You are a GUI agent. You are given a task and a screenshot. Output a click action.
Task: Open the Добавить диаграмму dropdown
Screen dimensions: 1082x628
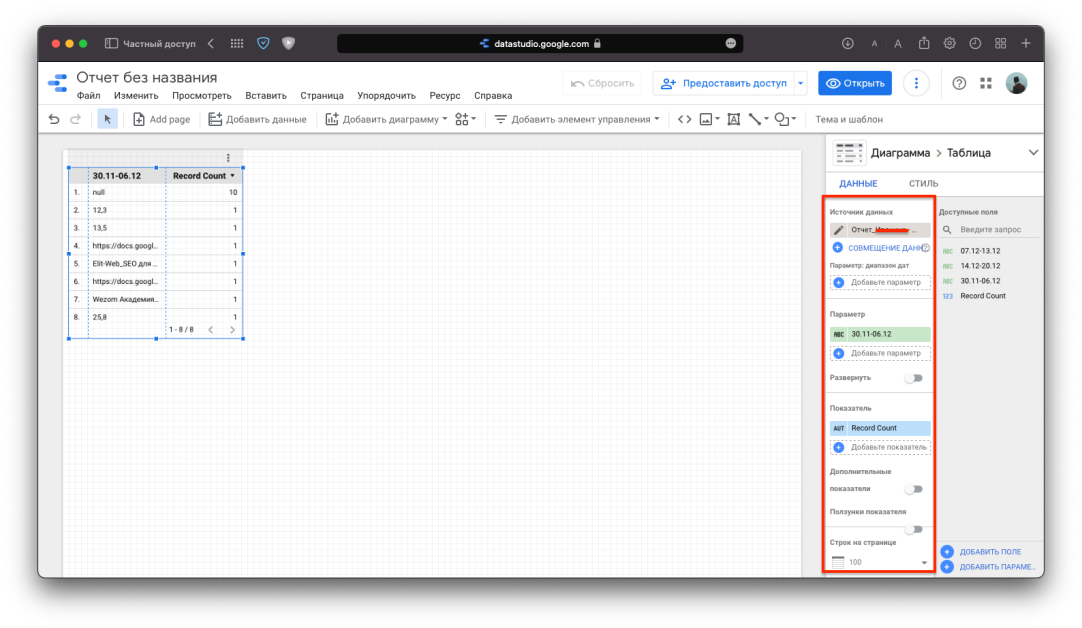click(386, 119)
